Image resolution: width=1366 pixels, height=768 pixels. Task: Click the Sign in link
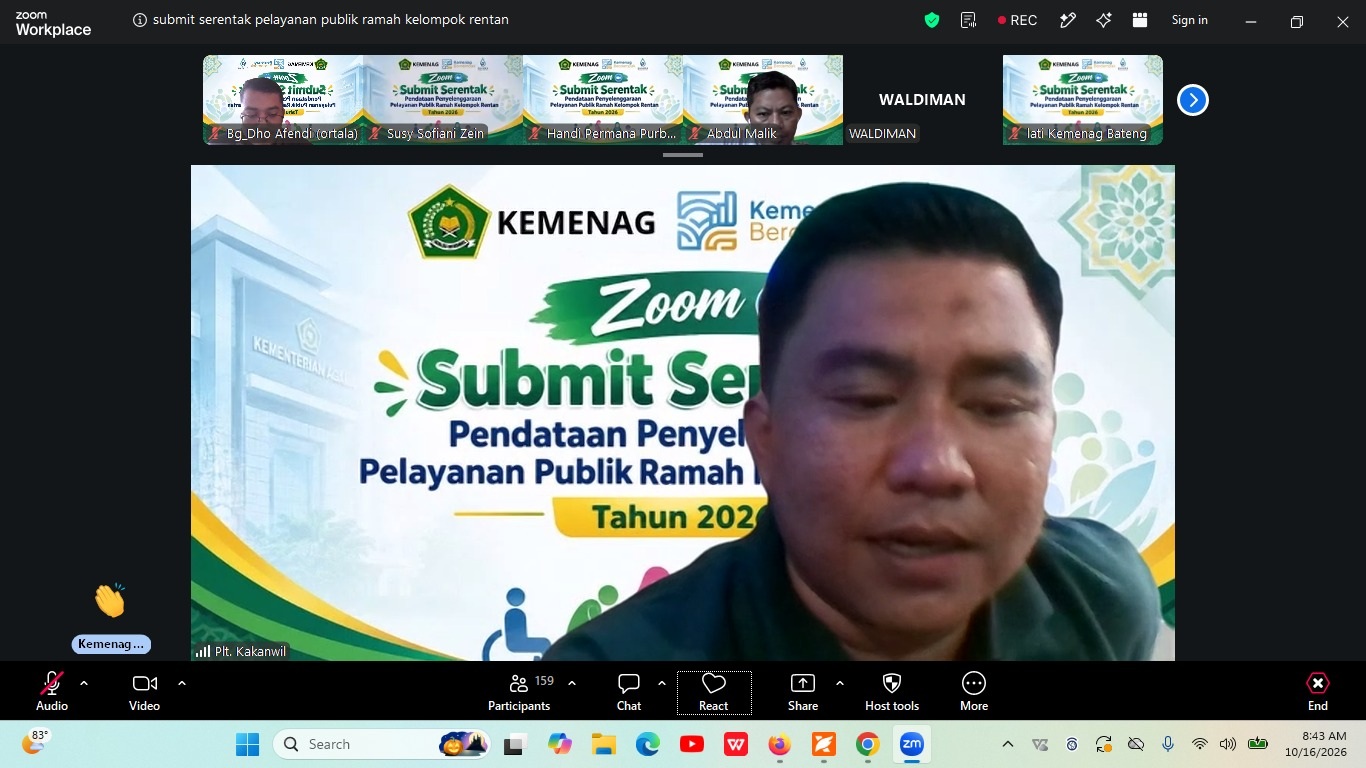click(1190, 20)
